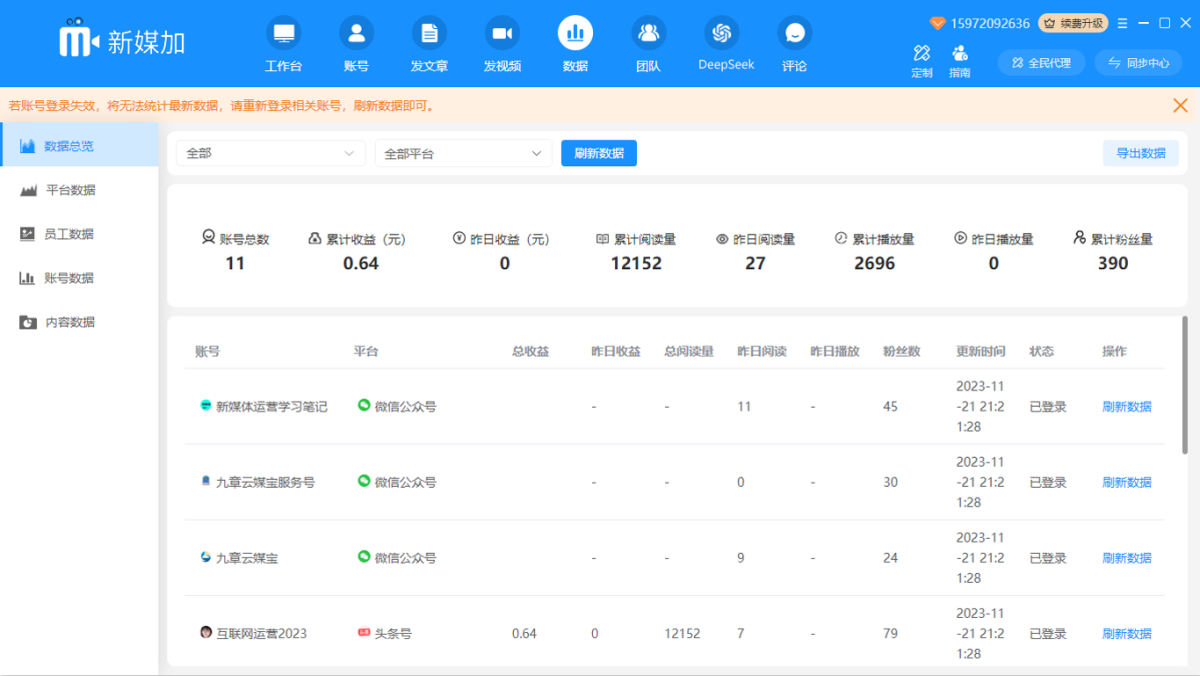Click the 刷新数据 refresh button
Viewport: 1200px width, 676px height.
[598, 153]
